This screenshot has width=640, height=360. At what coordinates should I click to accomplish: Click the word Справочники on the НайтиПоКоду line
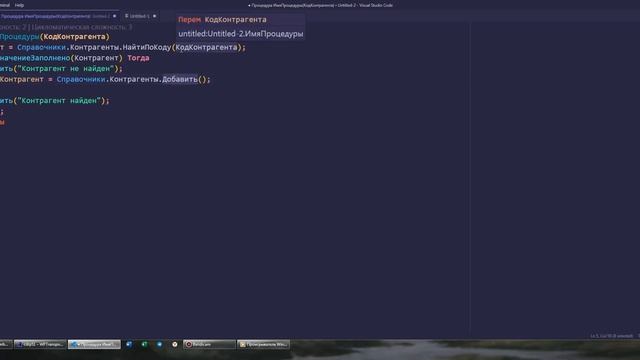41,47
